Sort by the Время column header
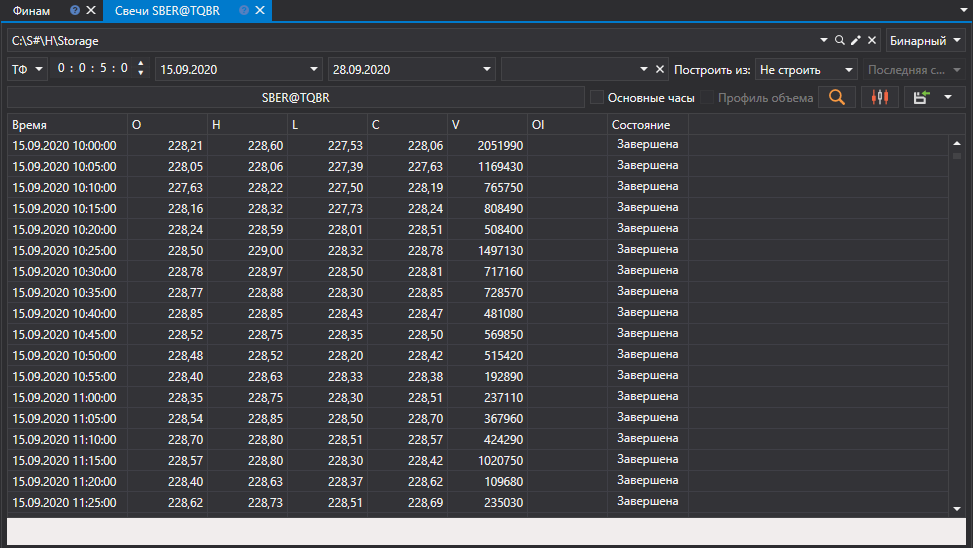The image size is (973, 548). (67, 125)
